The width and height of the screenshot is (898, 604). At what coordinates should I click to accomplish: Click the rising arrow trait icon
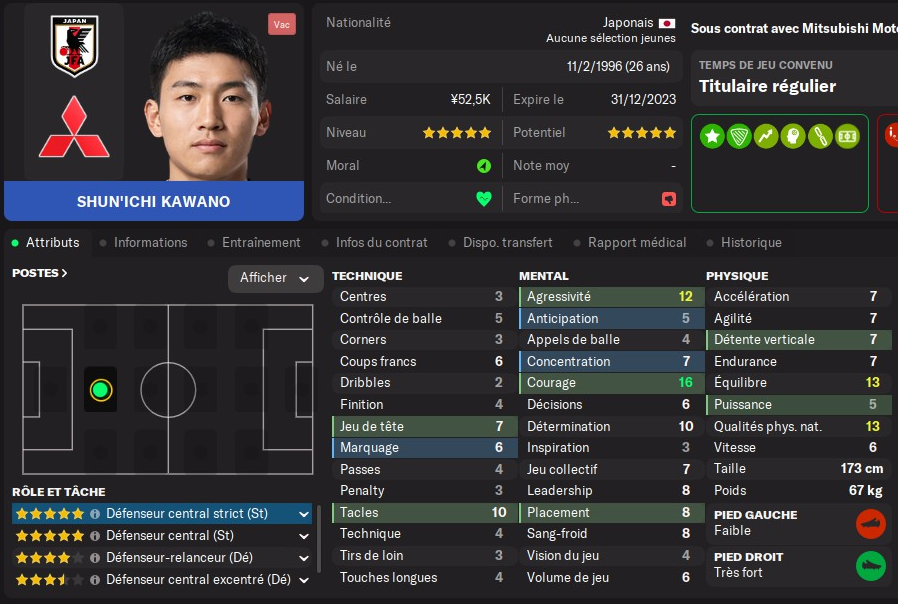(x=766, y=136)
